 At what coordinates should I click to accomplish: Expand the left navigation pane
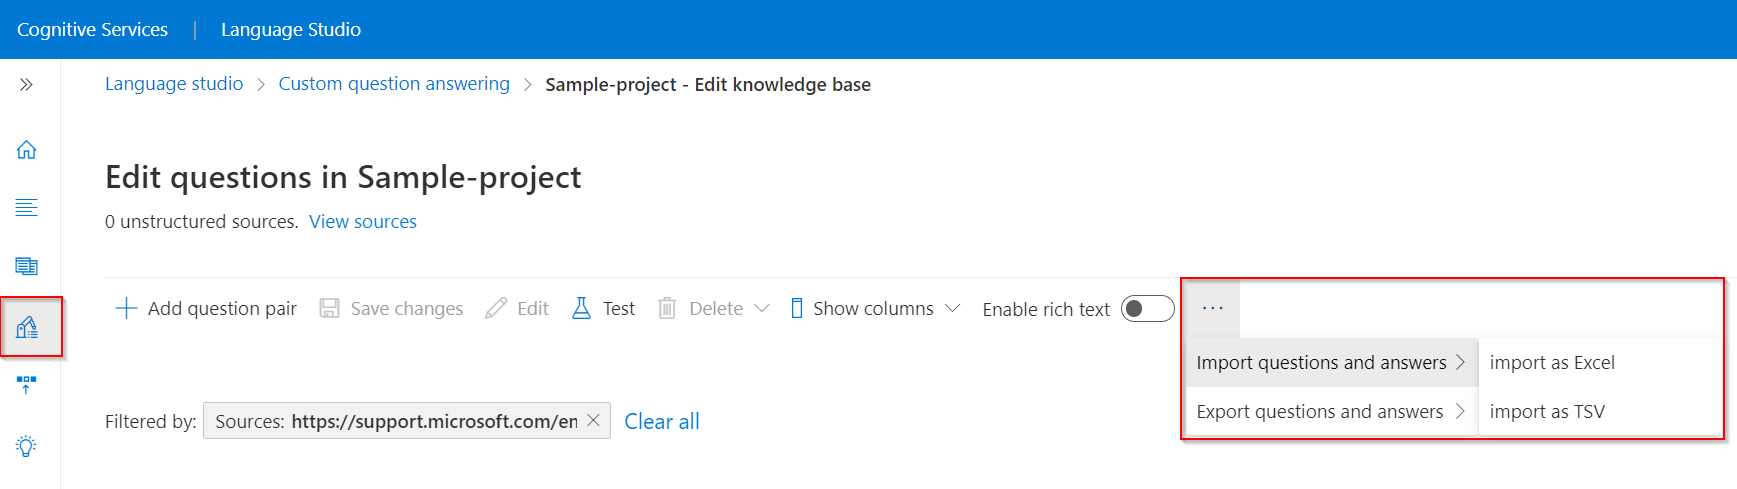tap(26, 85)
